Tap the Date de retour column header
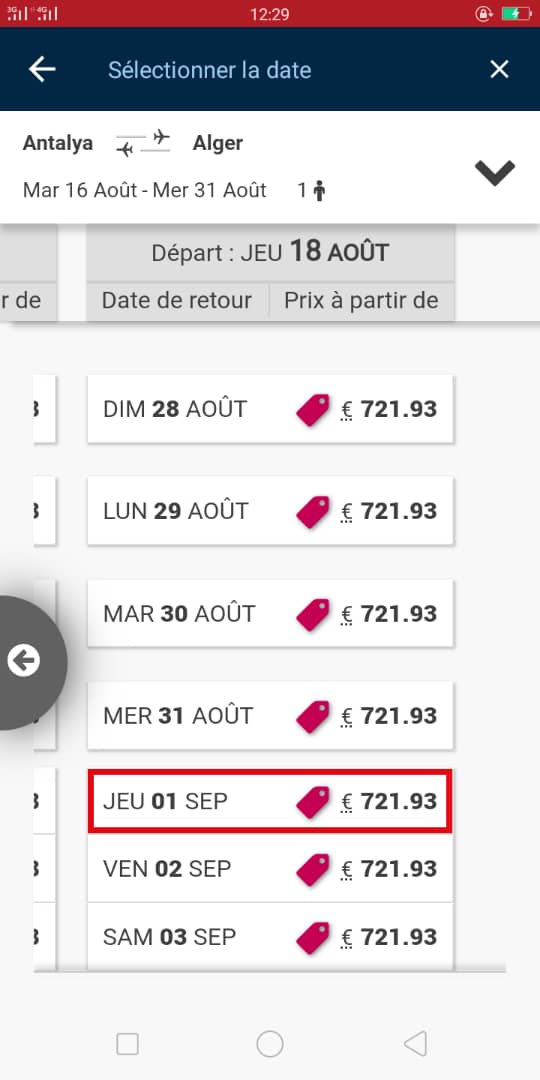Image resolution: width=540 pixels, height=1080 pixels. [177, 300]
